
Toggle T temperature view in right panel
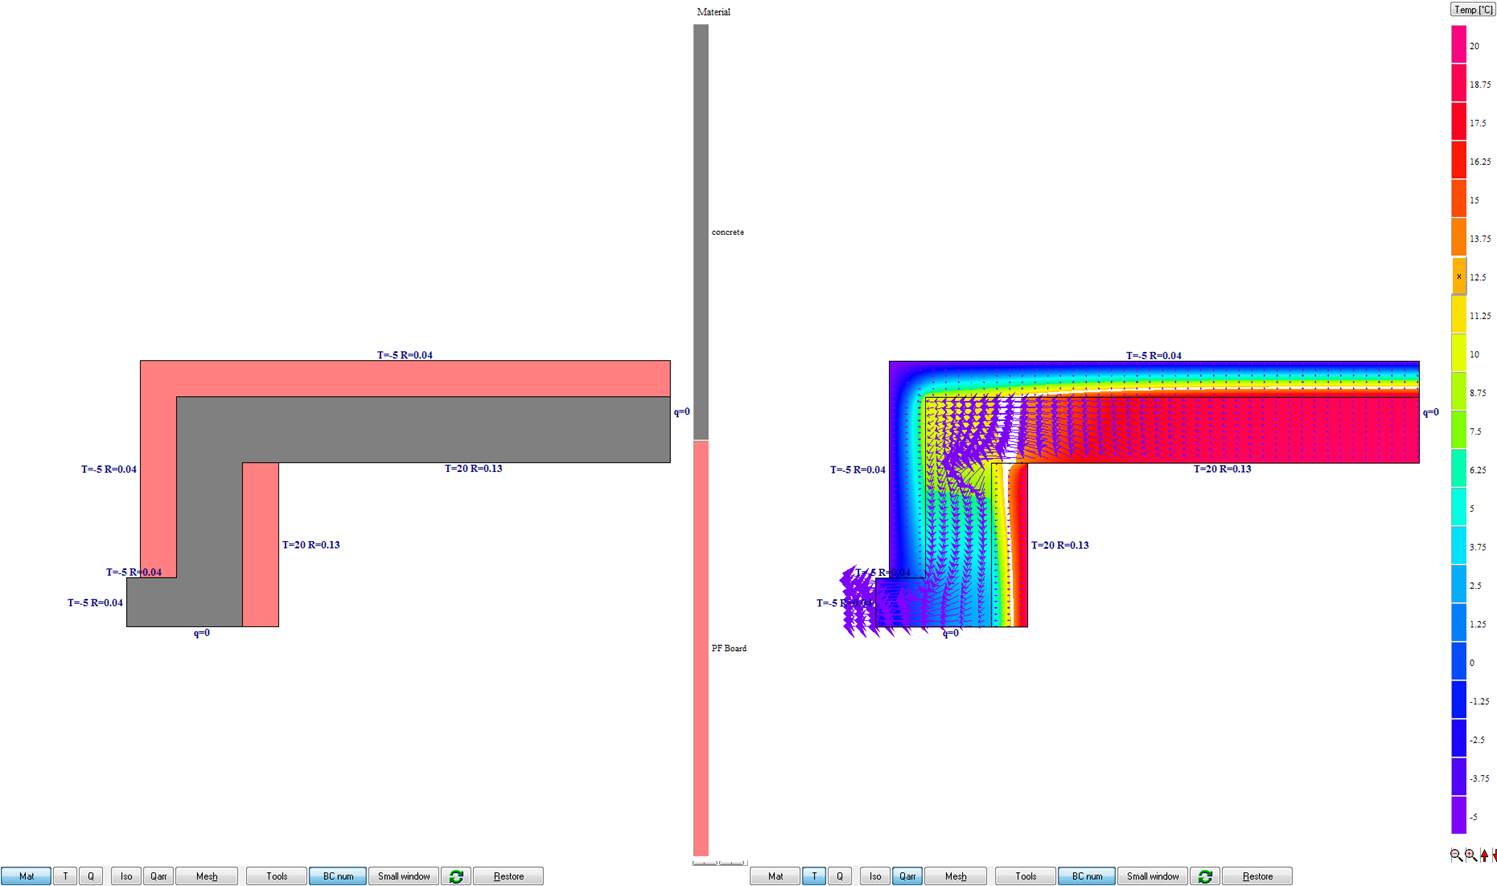tap(814, 876)
